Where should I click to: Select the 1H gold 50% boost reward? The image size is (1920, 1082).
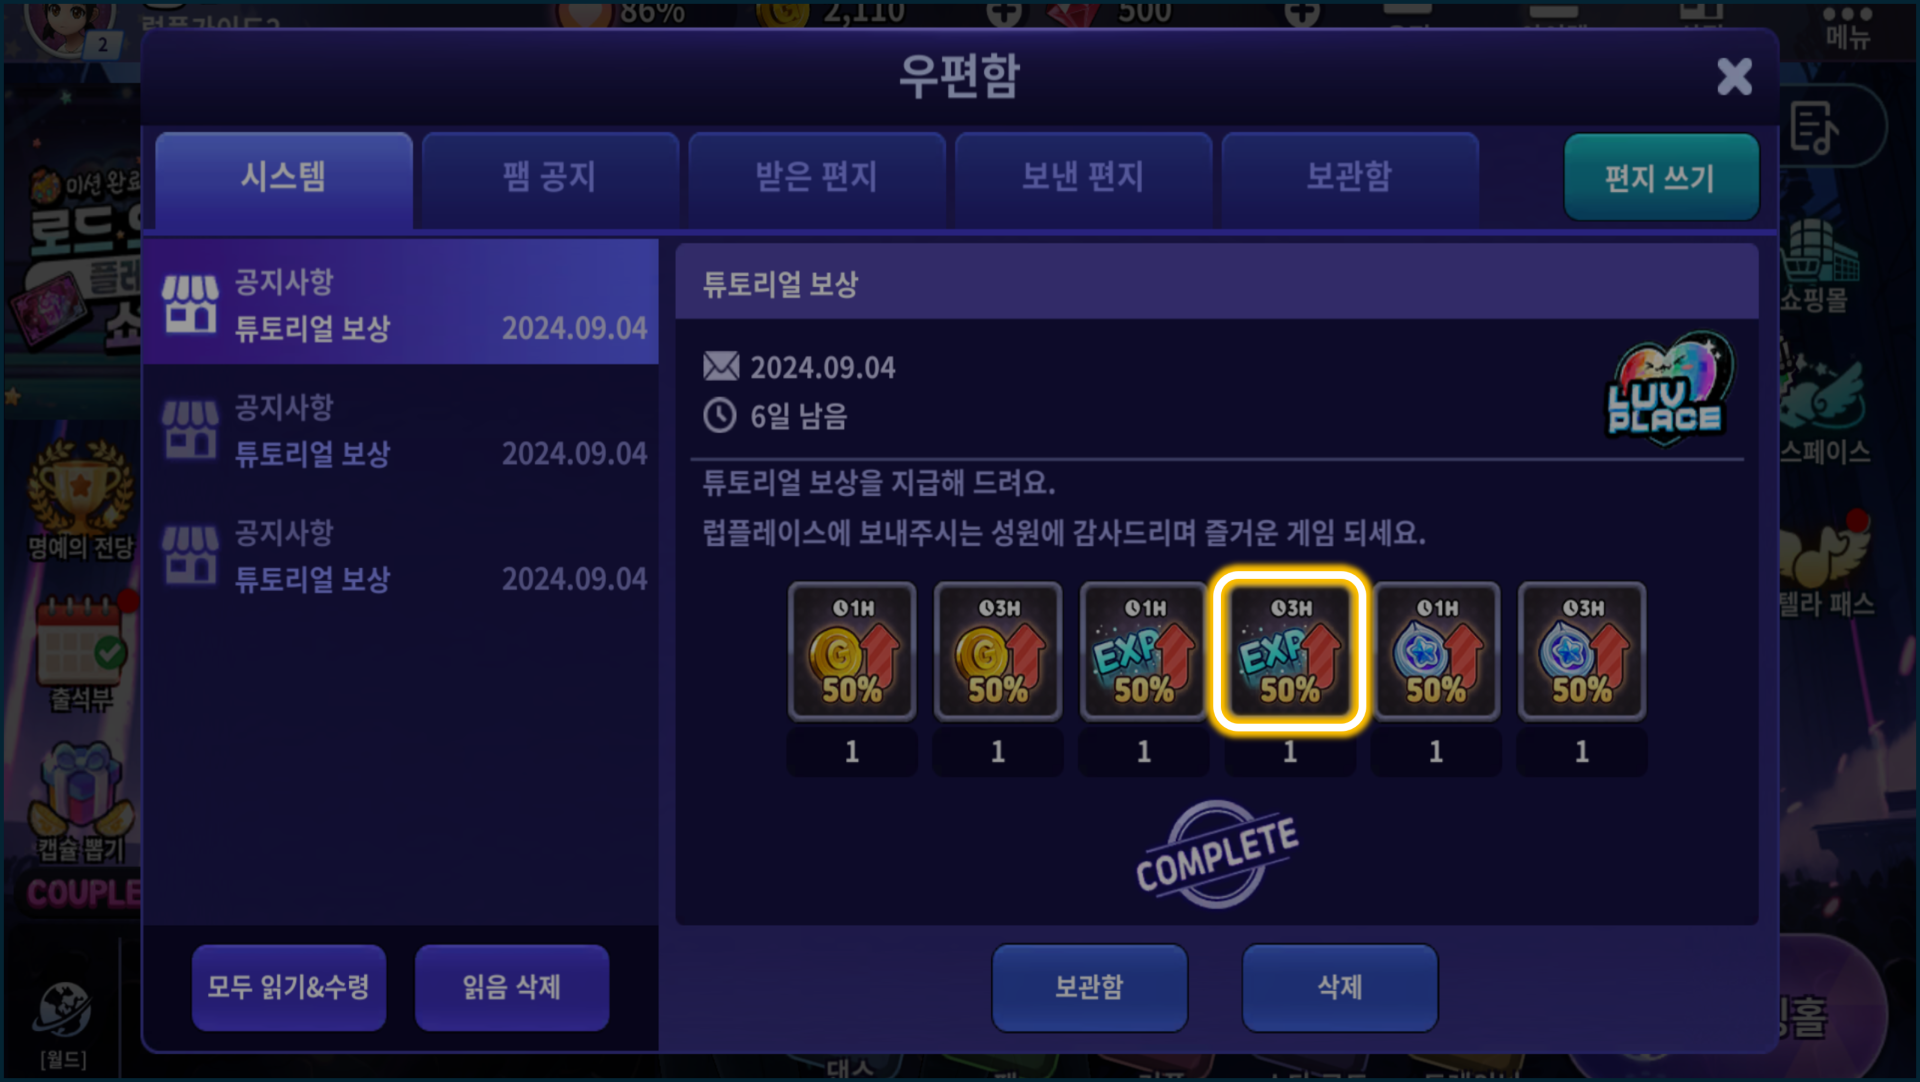pyautogui.click(x=852, y=651)
